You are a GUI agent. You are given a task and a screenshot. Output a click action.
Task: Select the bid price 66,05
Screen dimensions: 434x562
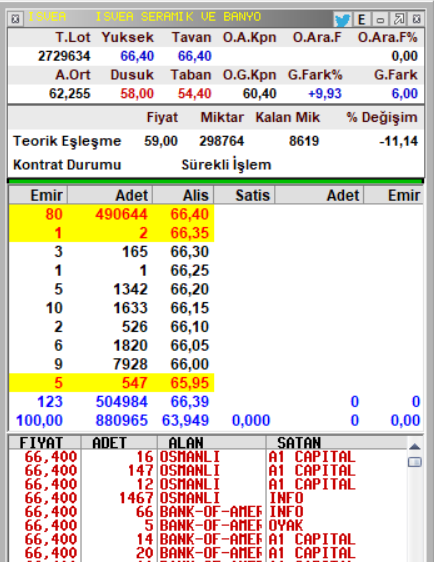click(190, 346)
